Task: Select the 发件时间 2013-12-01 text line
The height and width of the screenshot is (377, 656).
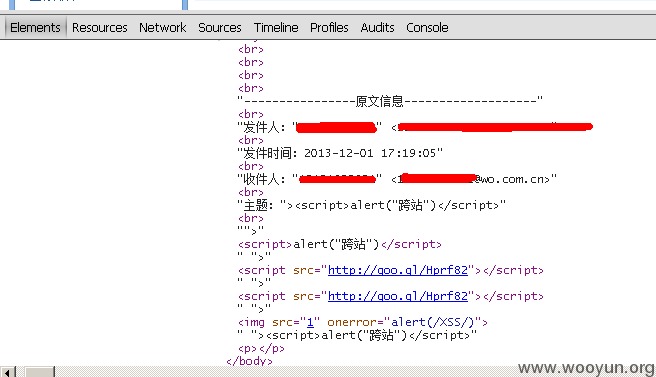Action: click(340, 153)
